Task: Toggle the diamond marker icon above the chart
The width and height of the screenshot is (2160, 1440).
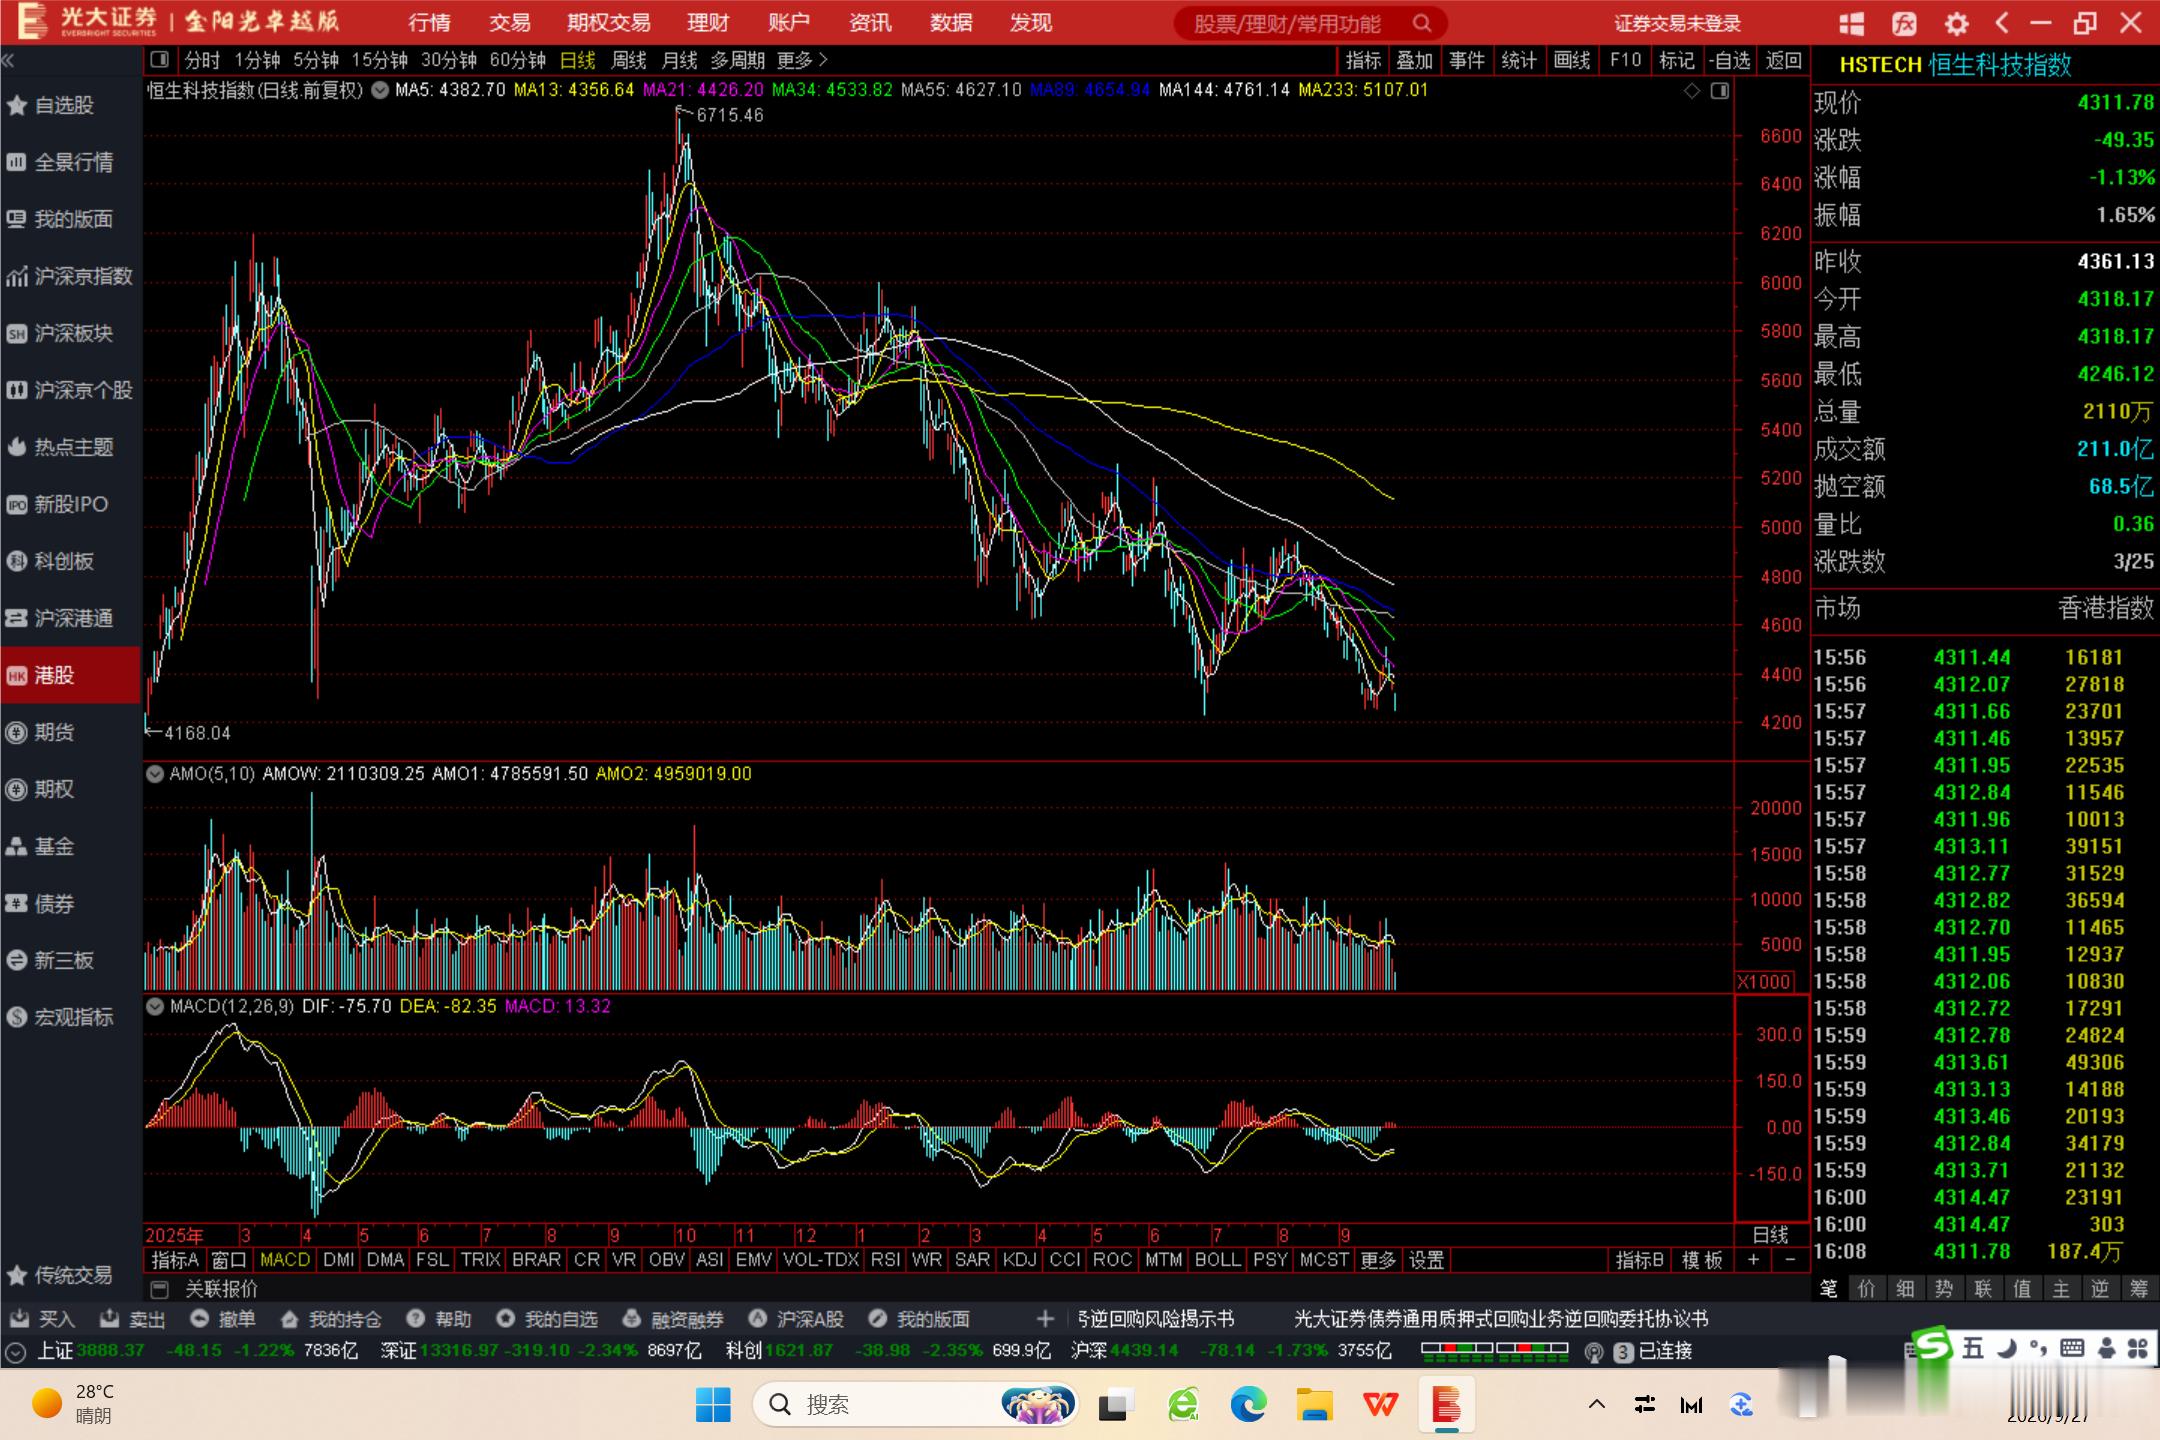Action: tap(1692, 91)
